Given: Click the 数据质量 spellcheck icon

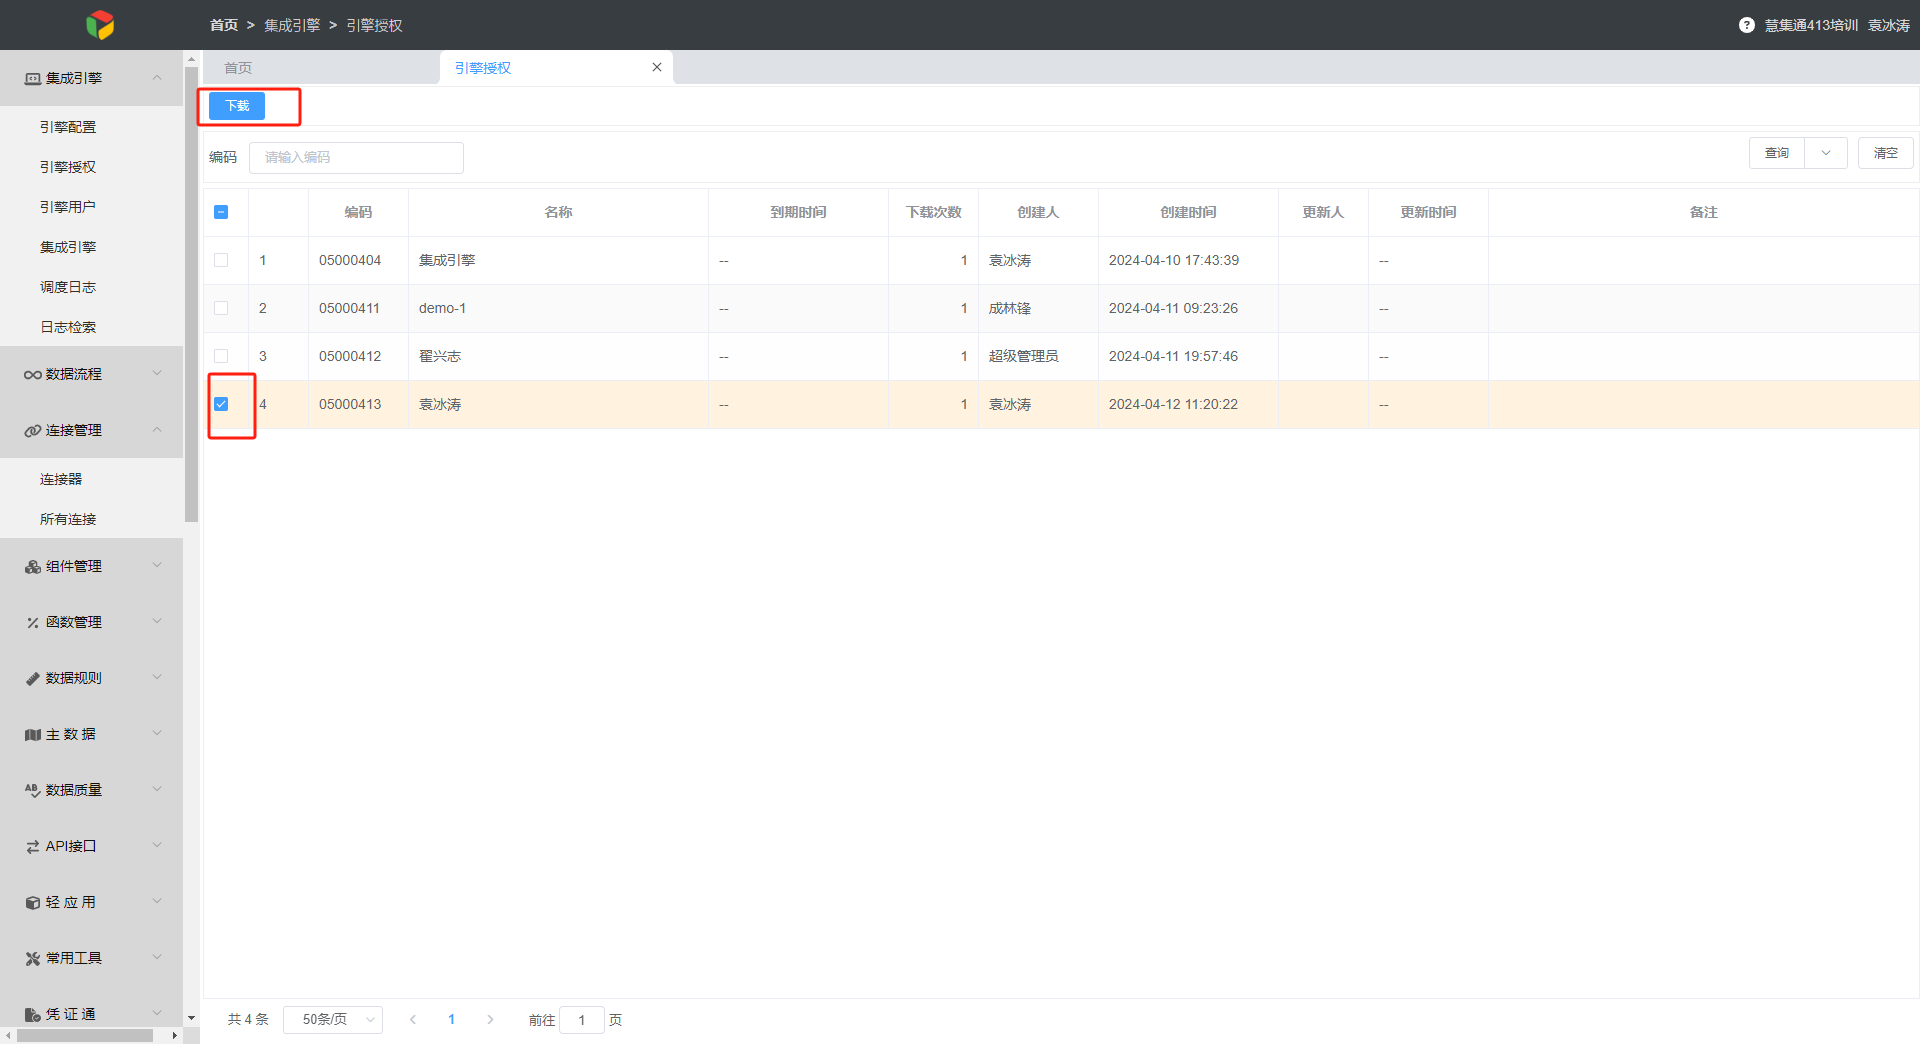Looking at the screenshot, I should point(33,790).
